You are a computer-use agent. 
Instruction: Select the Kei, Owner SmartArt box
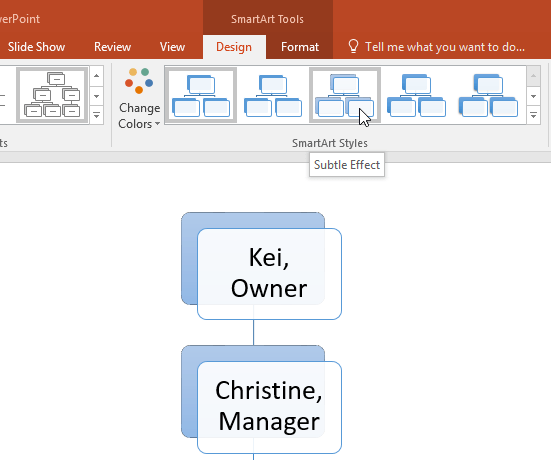coord(269,274)
